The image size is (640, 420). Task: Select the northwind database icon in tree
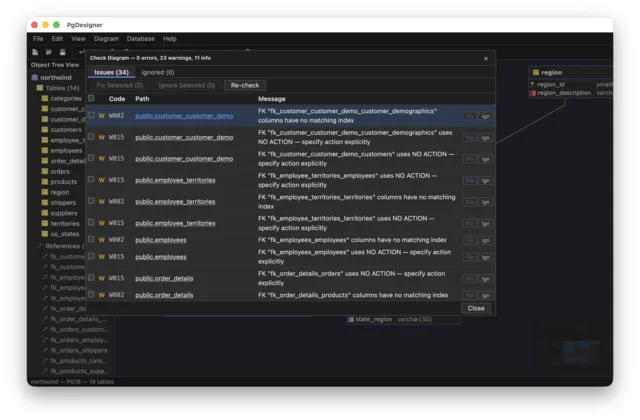(x=35, y=77)
